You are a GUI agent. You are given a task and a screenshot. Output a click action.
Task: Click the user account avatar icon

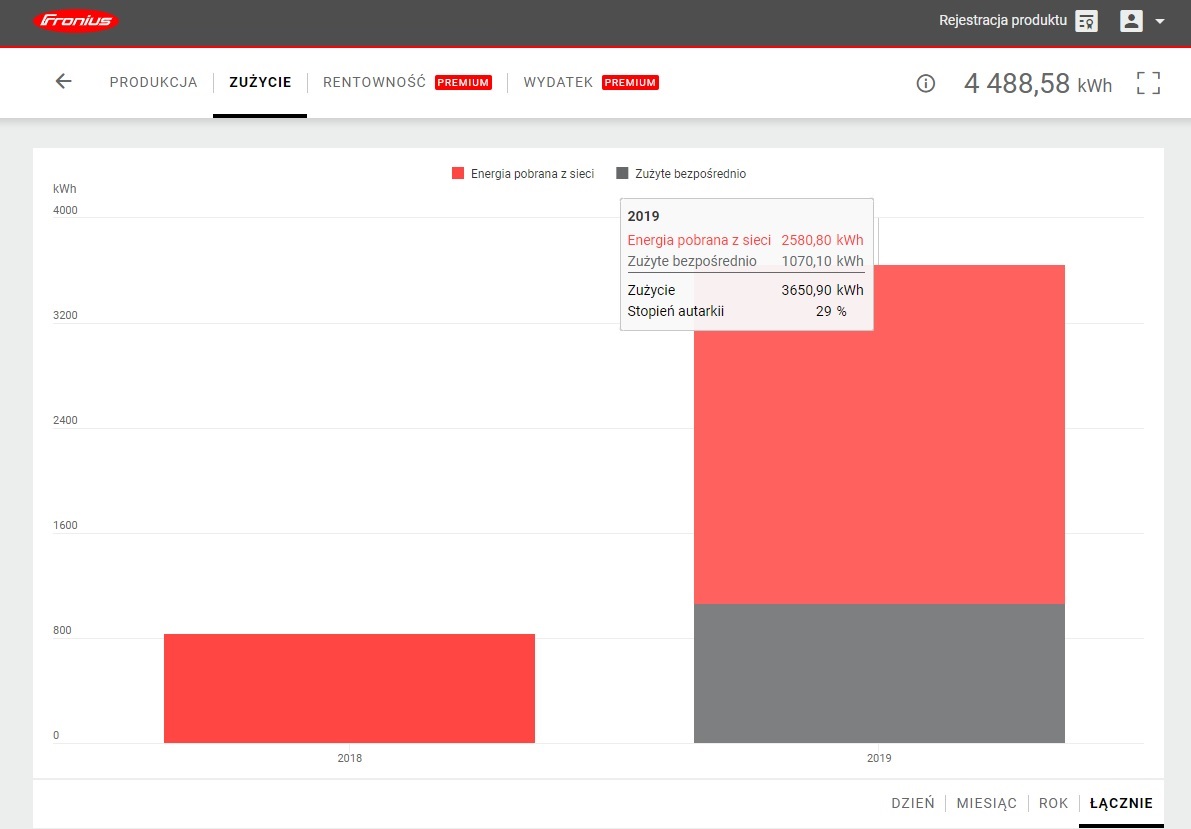click(1131, 21)
